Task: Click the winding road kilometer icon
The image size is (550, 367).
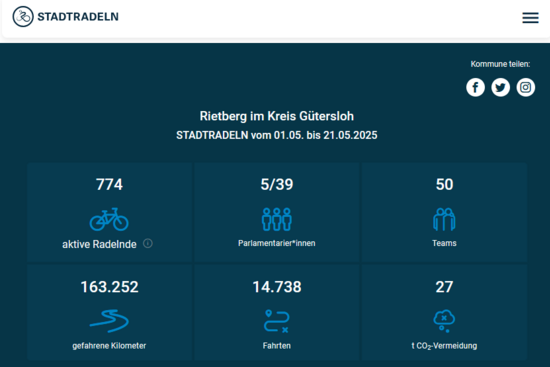Action: click(109, 321)
